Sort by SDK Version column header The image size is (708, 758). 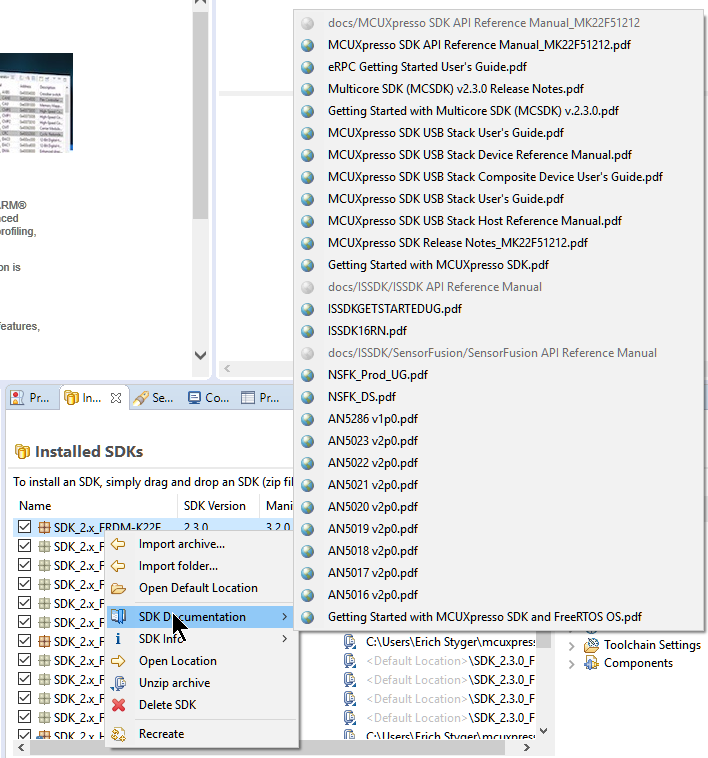coord(215,506)
